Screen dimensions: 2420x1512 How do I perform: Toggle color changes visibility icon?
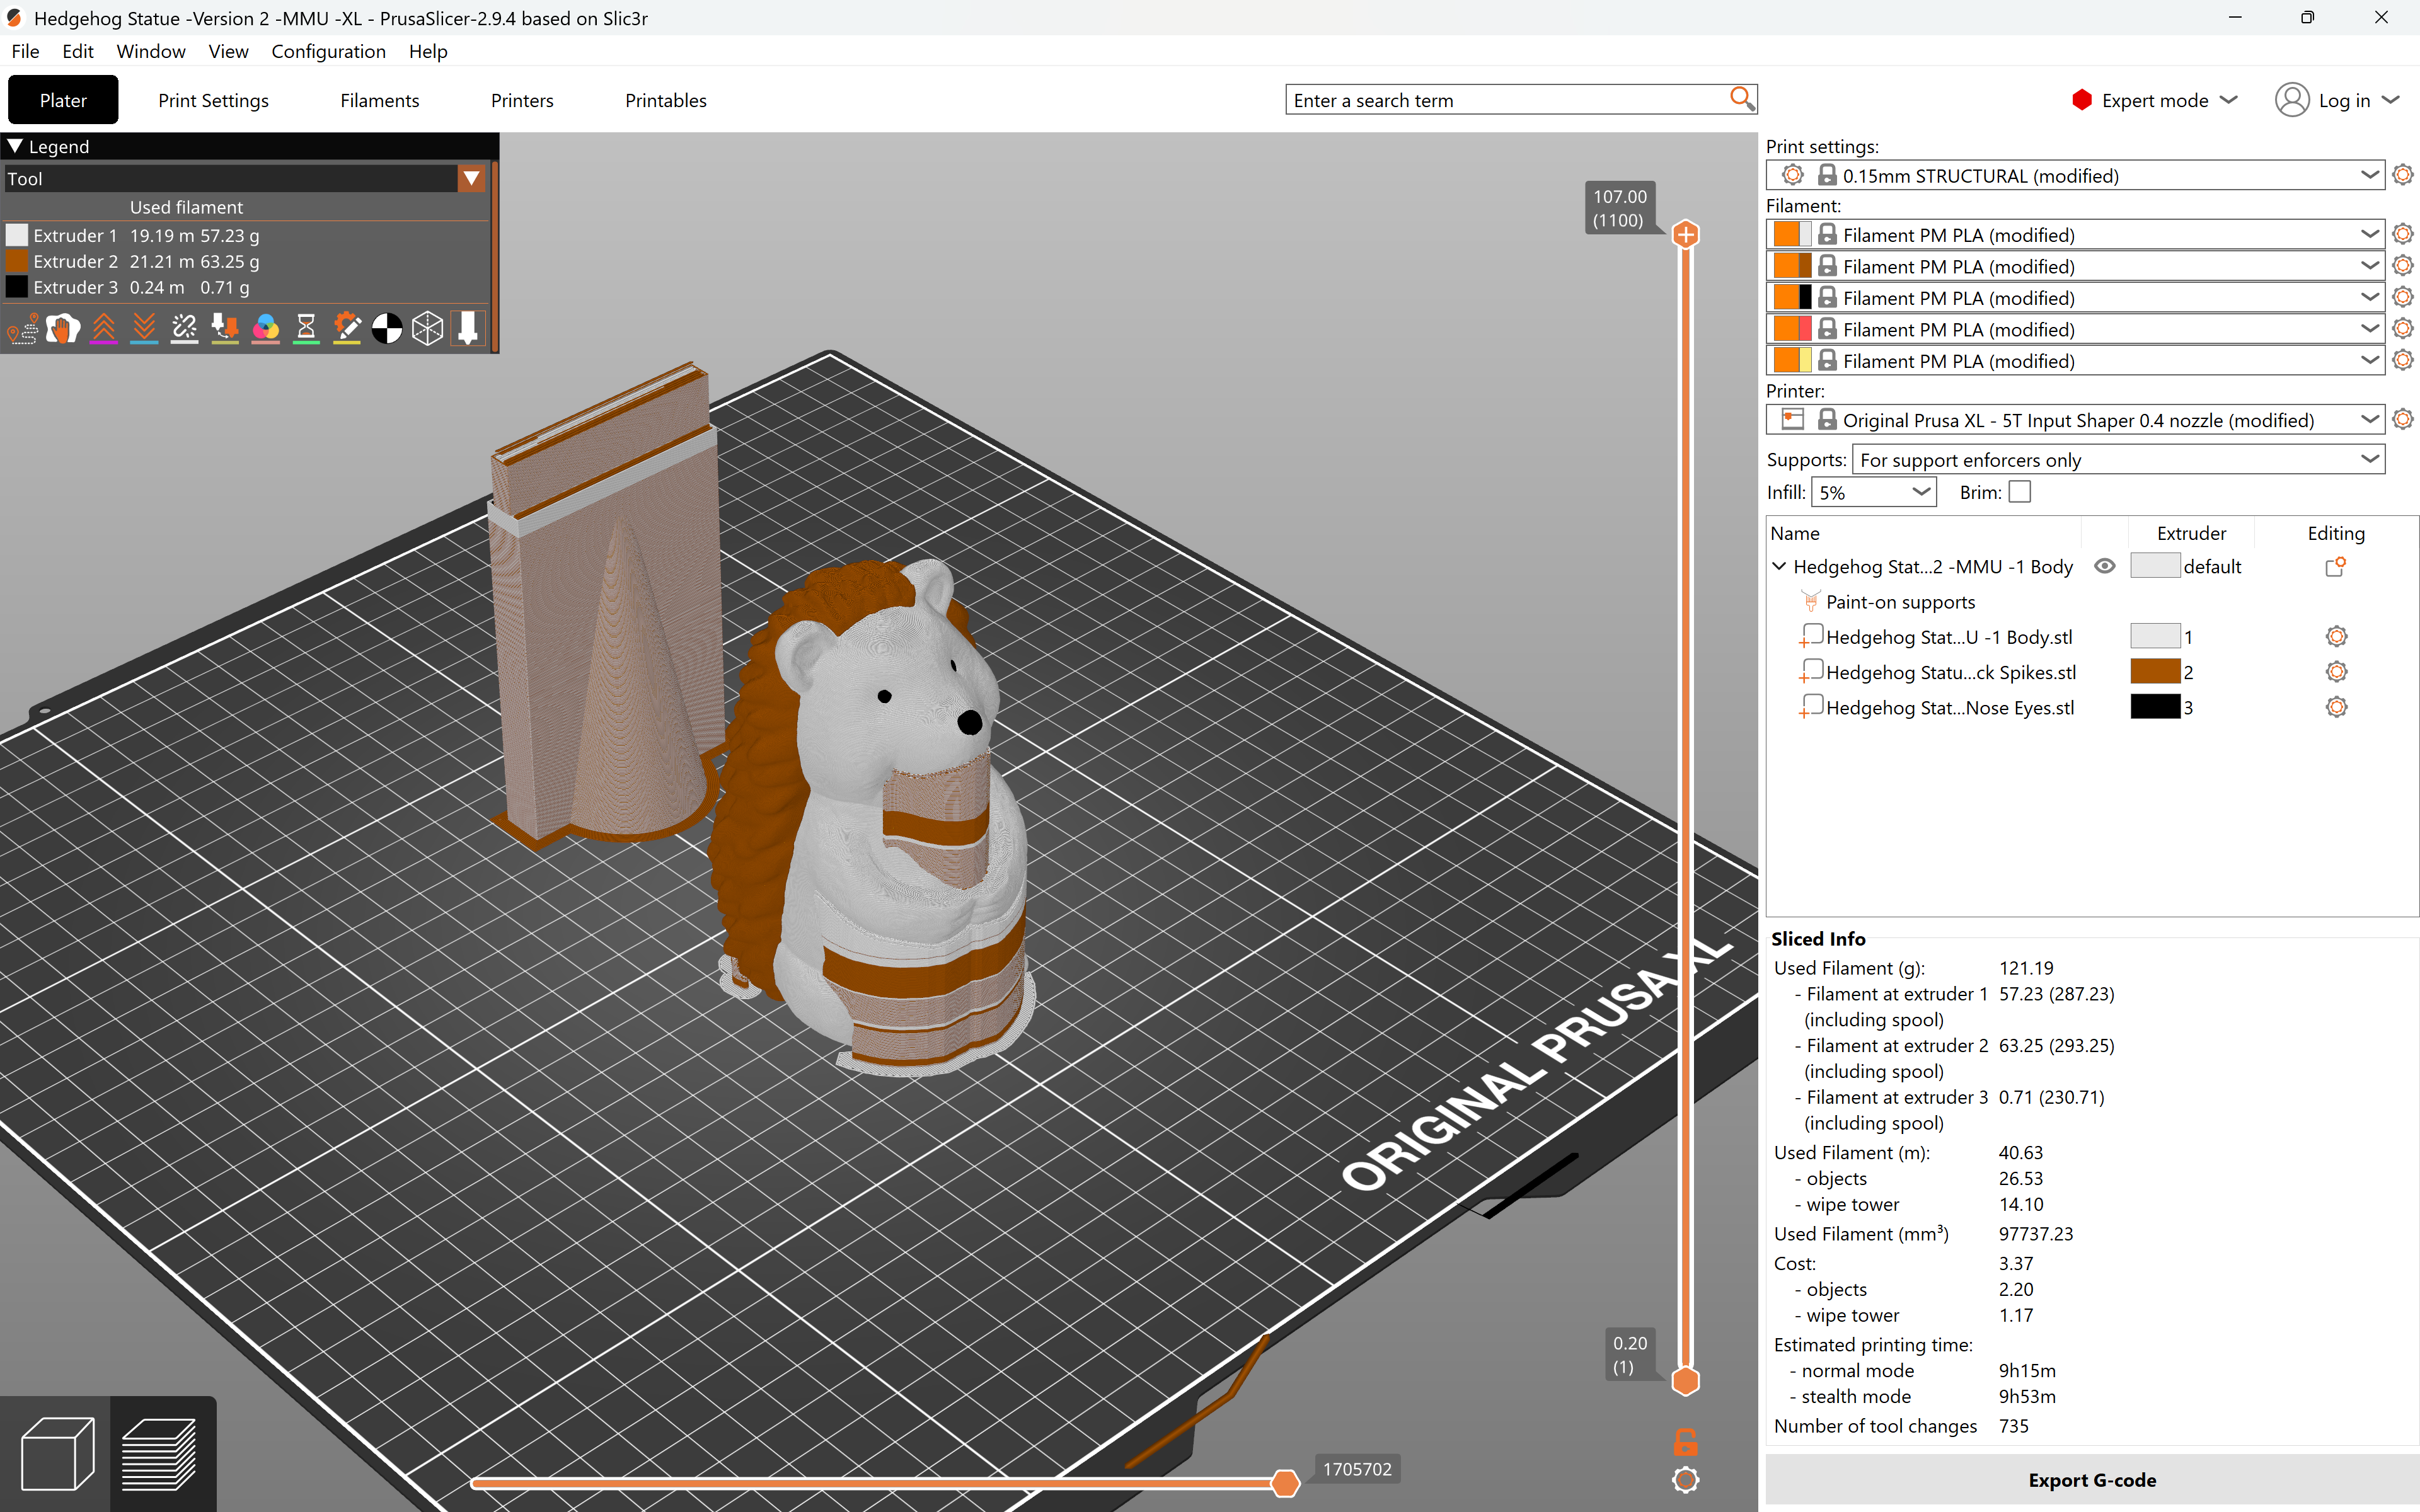coord(266,328)
